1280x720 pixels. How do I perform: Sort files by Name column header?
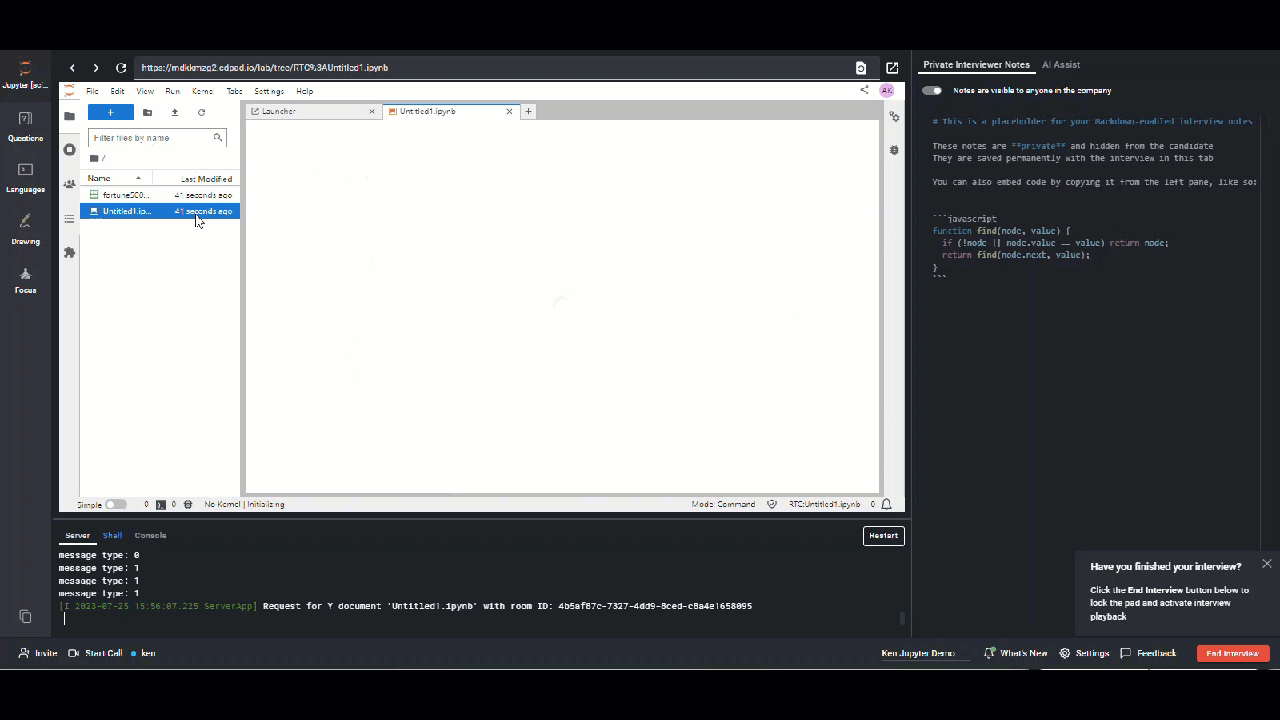click(x=99, y=179)
